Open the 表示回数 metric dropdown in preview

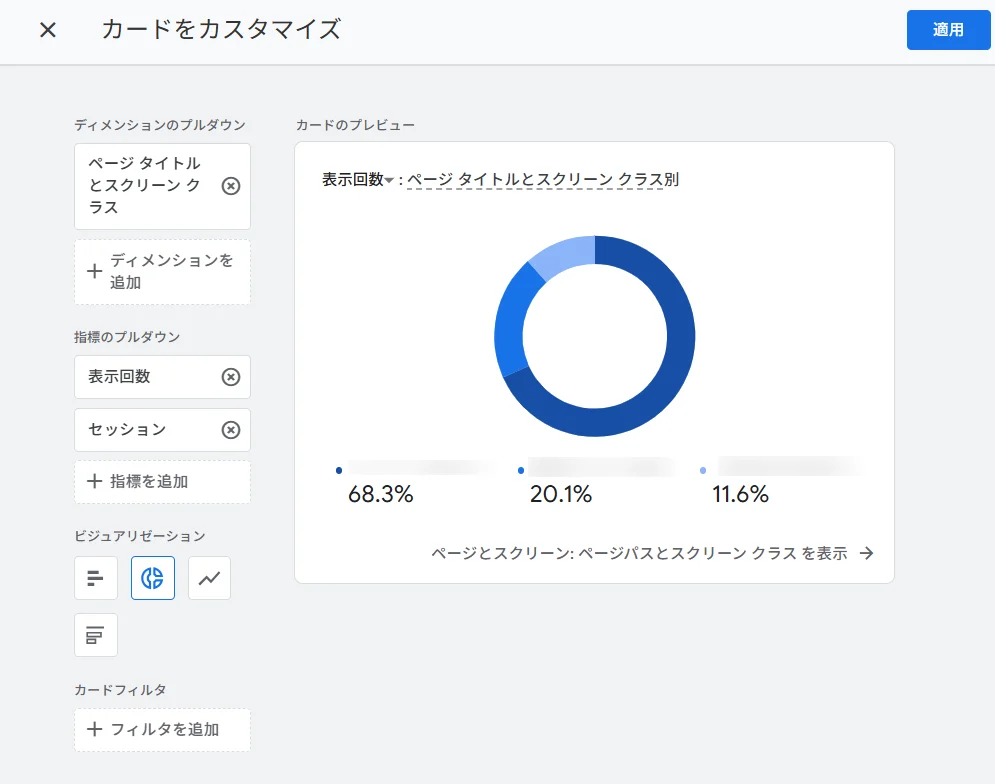point(358,180)
